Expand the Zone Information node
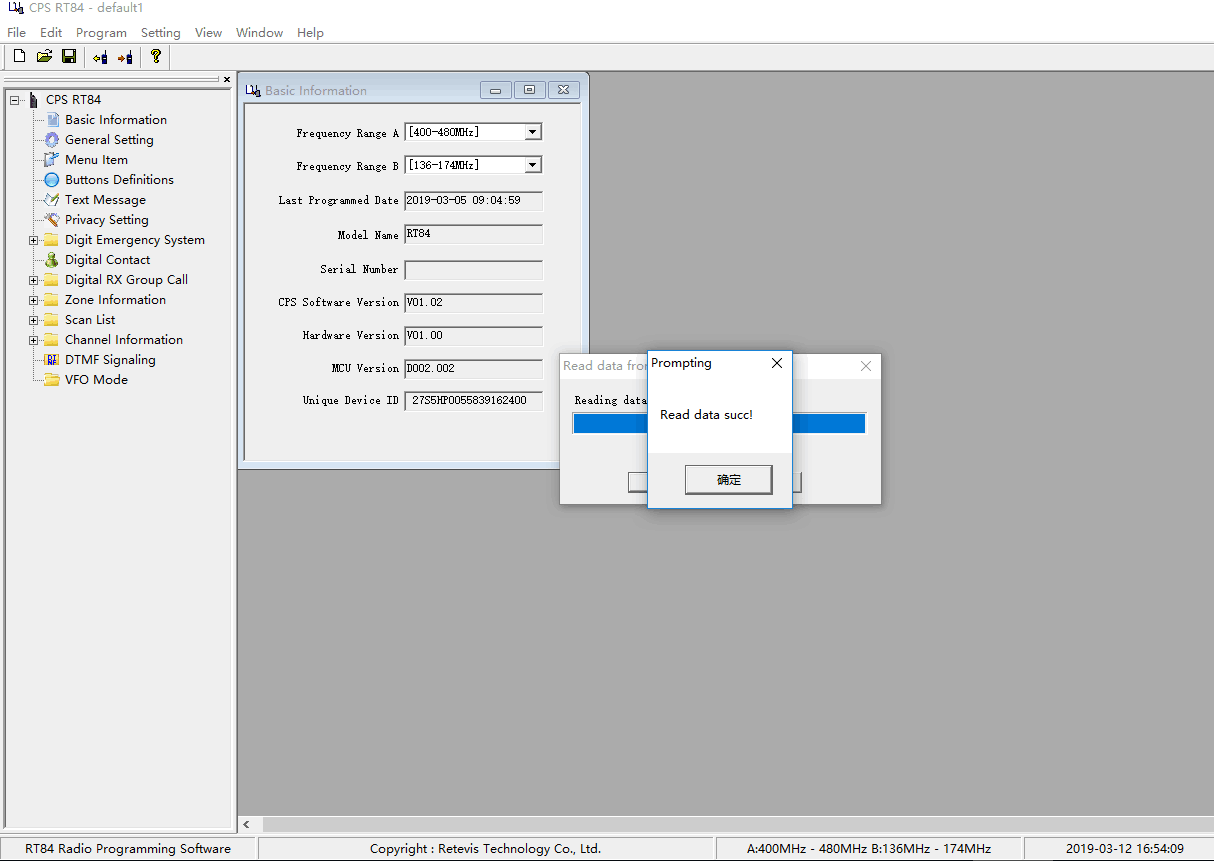Screen dimensions: 1214x861 (34, 300)
